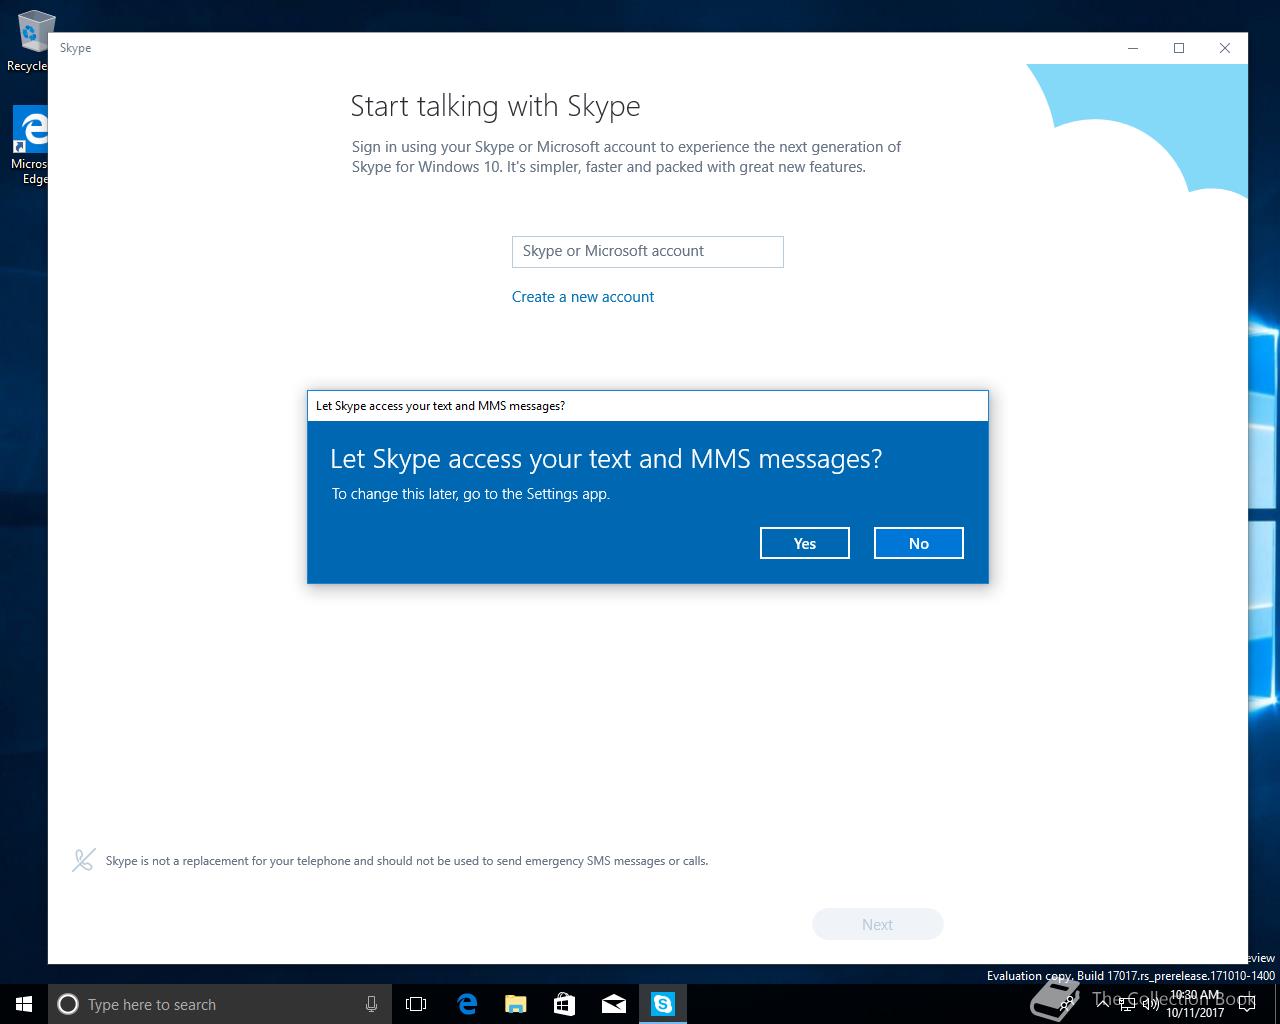Click the Skype or Microsoft account field
Image resolution: width=1280 pixels, height=1024 pixels.
(647, 252)
